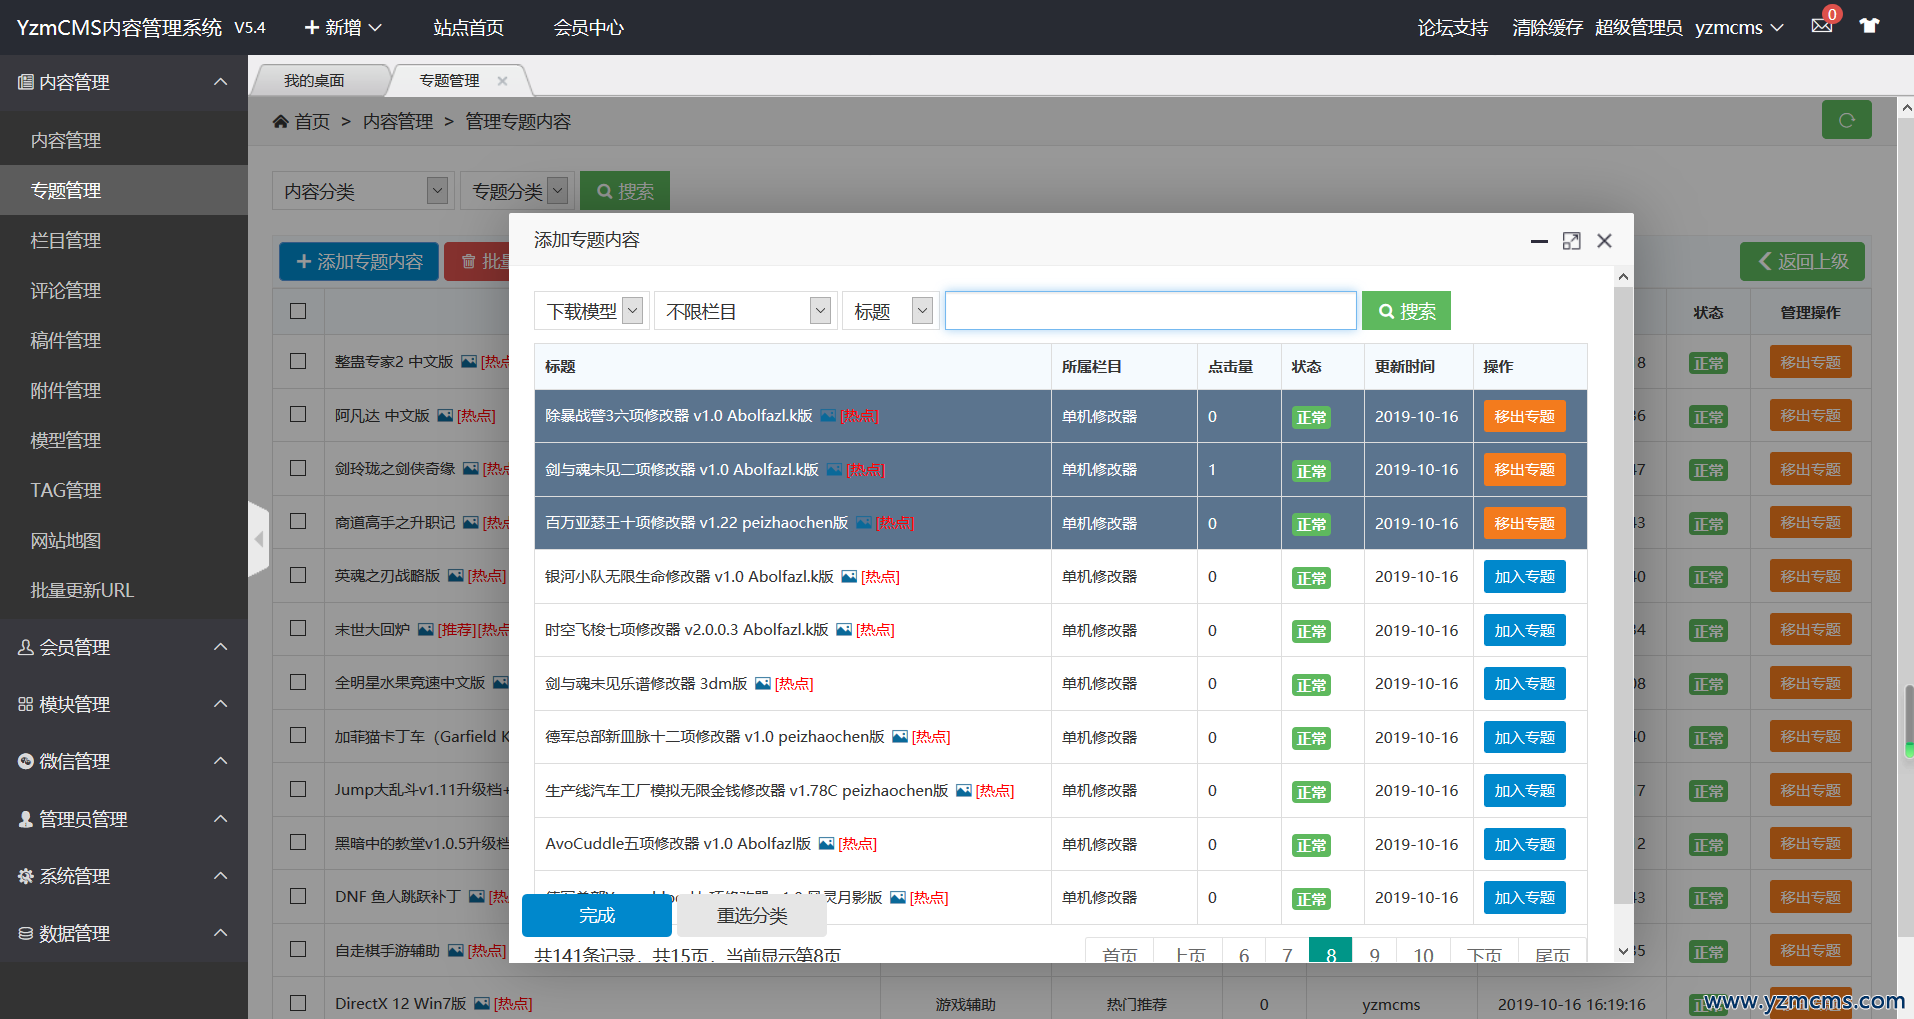Open the 下载模型 model dropdown
This screenshot has height=1019, width=1914.
[592, 311]
